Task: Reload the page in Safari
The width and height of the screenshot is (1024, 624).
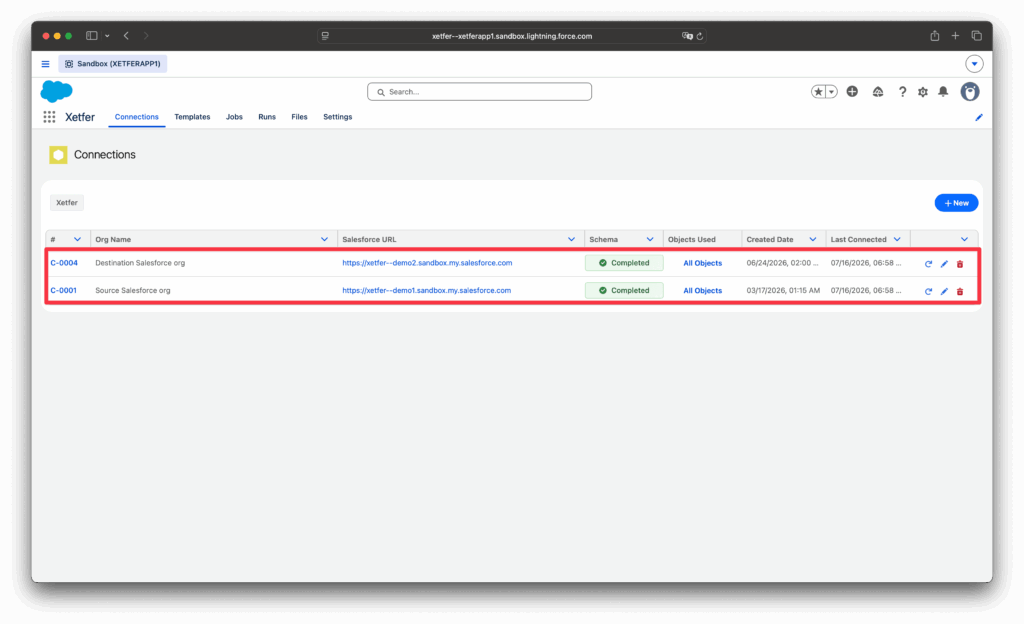Action: 699,37
